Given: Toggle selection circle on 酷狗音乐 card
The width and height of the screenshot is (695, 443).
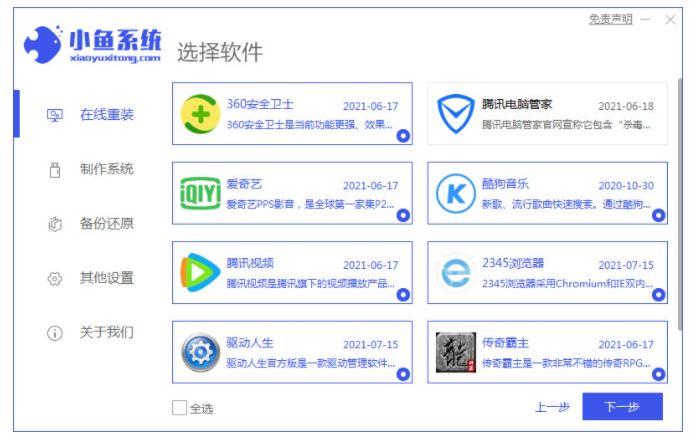Looking at the screenshot, I should [x=658, y=215].
